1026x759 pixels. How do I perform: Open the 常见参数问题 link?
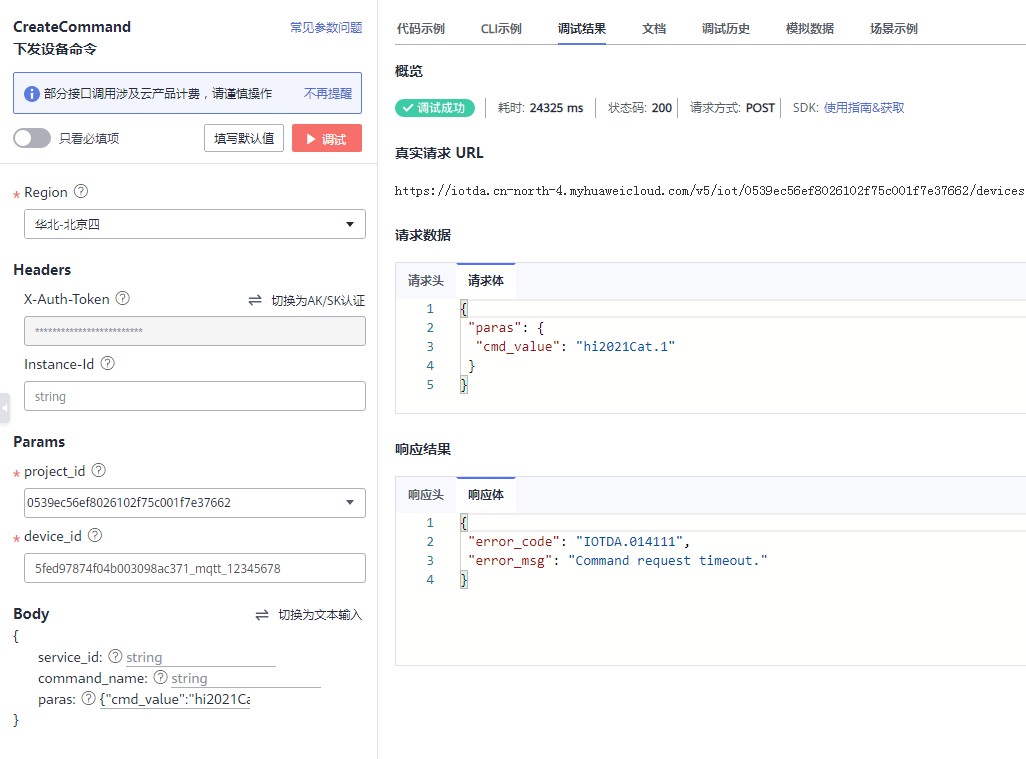pyautogui.click(x=326, y=27)
